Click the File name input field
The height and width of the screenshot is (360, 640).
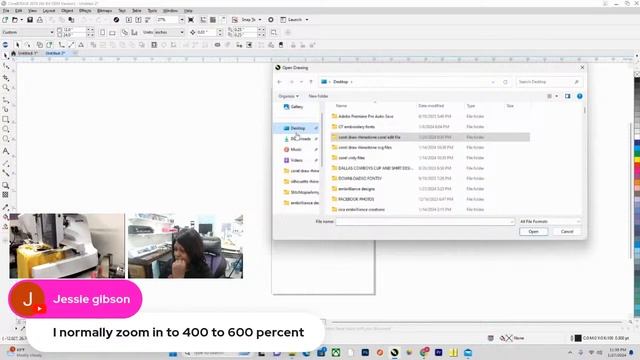(425, 222)
